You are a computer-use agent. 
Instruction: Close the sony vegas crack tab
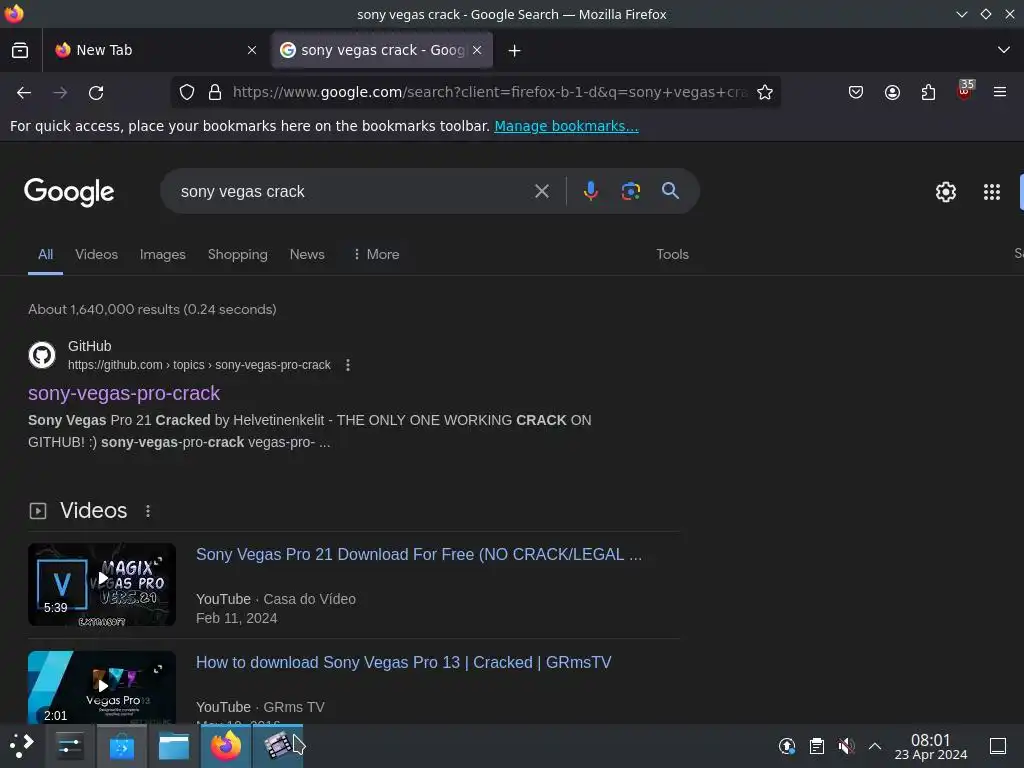[477, 50]
